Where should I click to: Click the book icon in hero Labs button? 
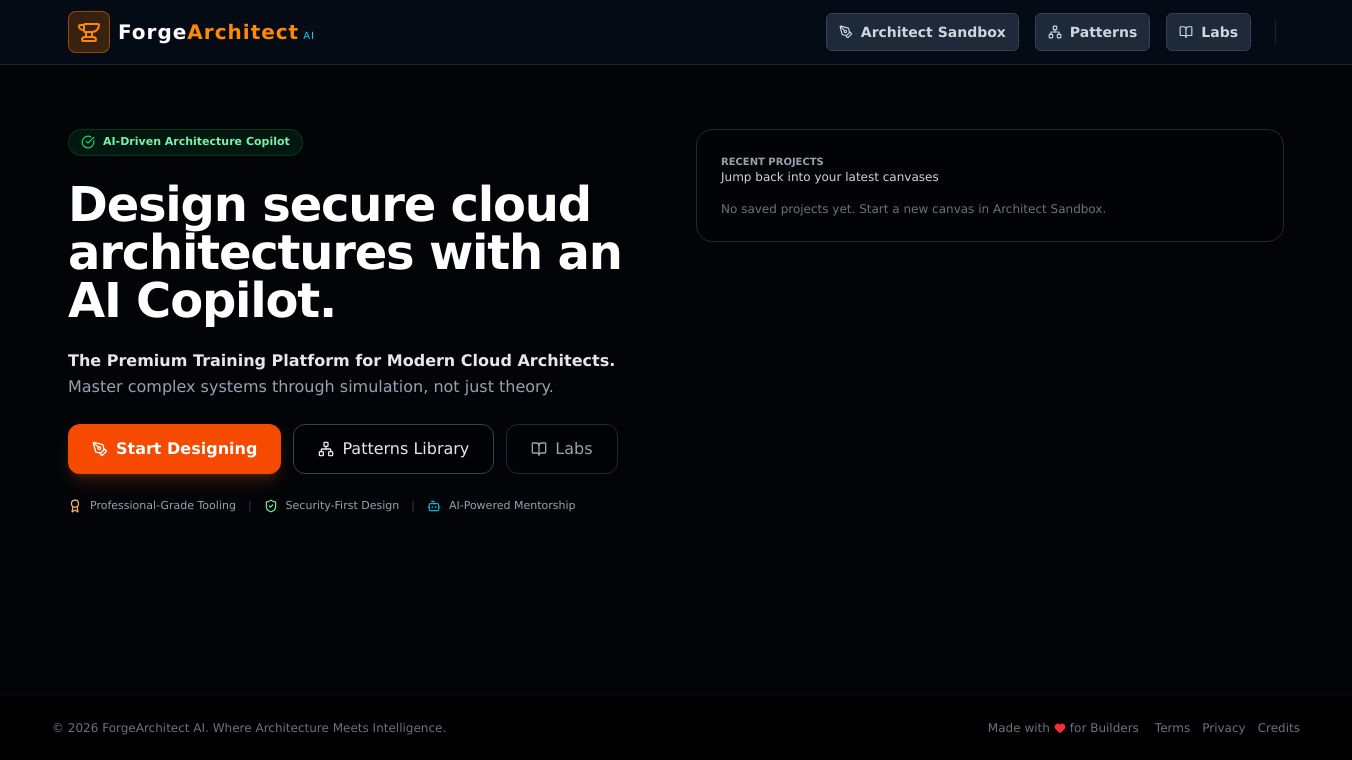pos(539,449)
